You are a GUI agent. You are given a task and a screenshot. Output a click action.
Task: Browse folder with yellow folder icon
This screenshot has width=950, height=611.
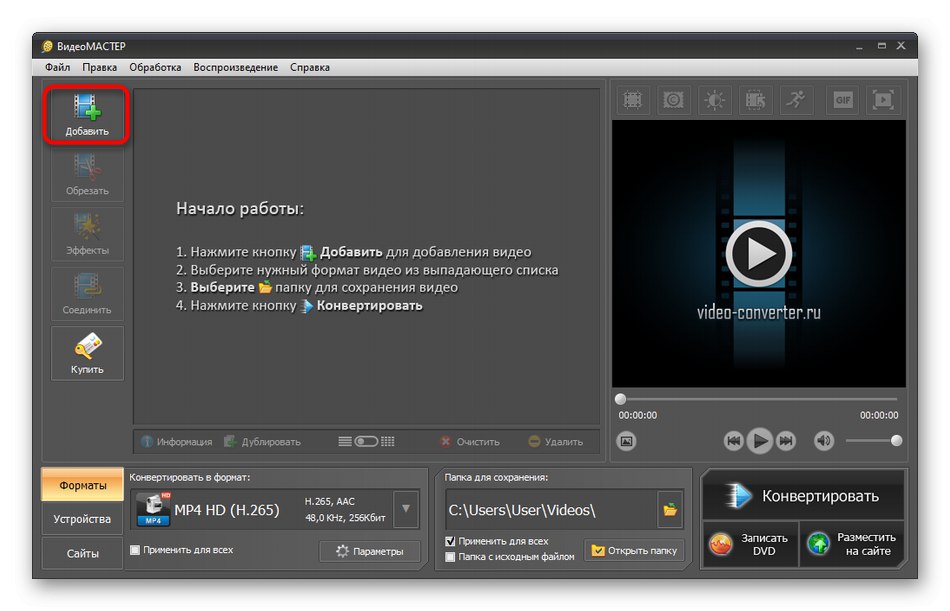click(x=670, y=510)
